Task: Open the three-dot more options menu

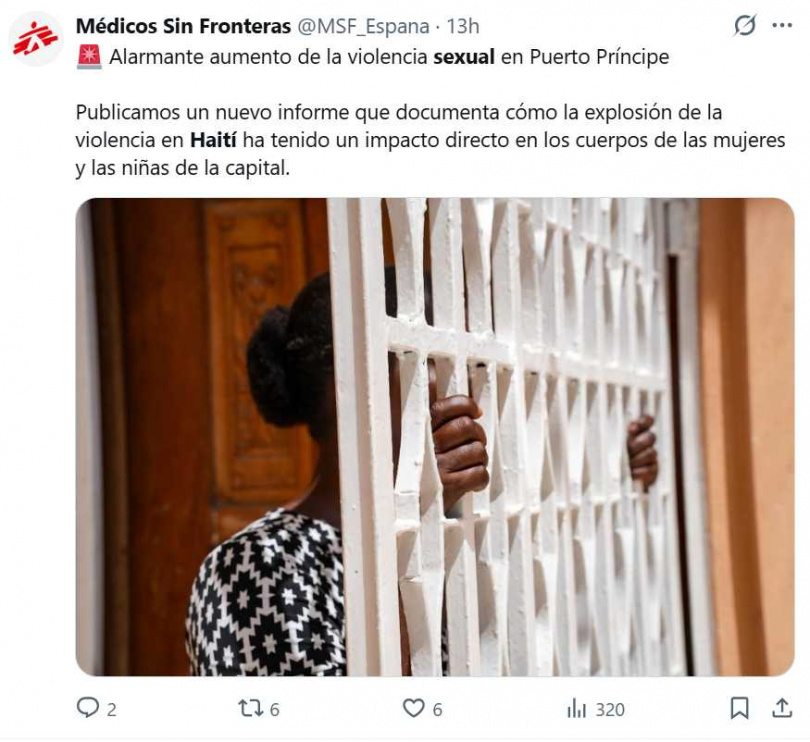Action: [x=782, y=25]
